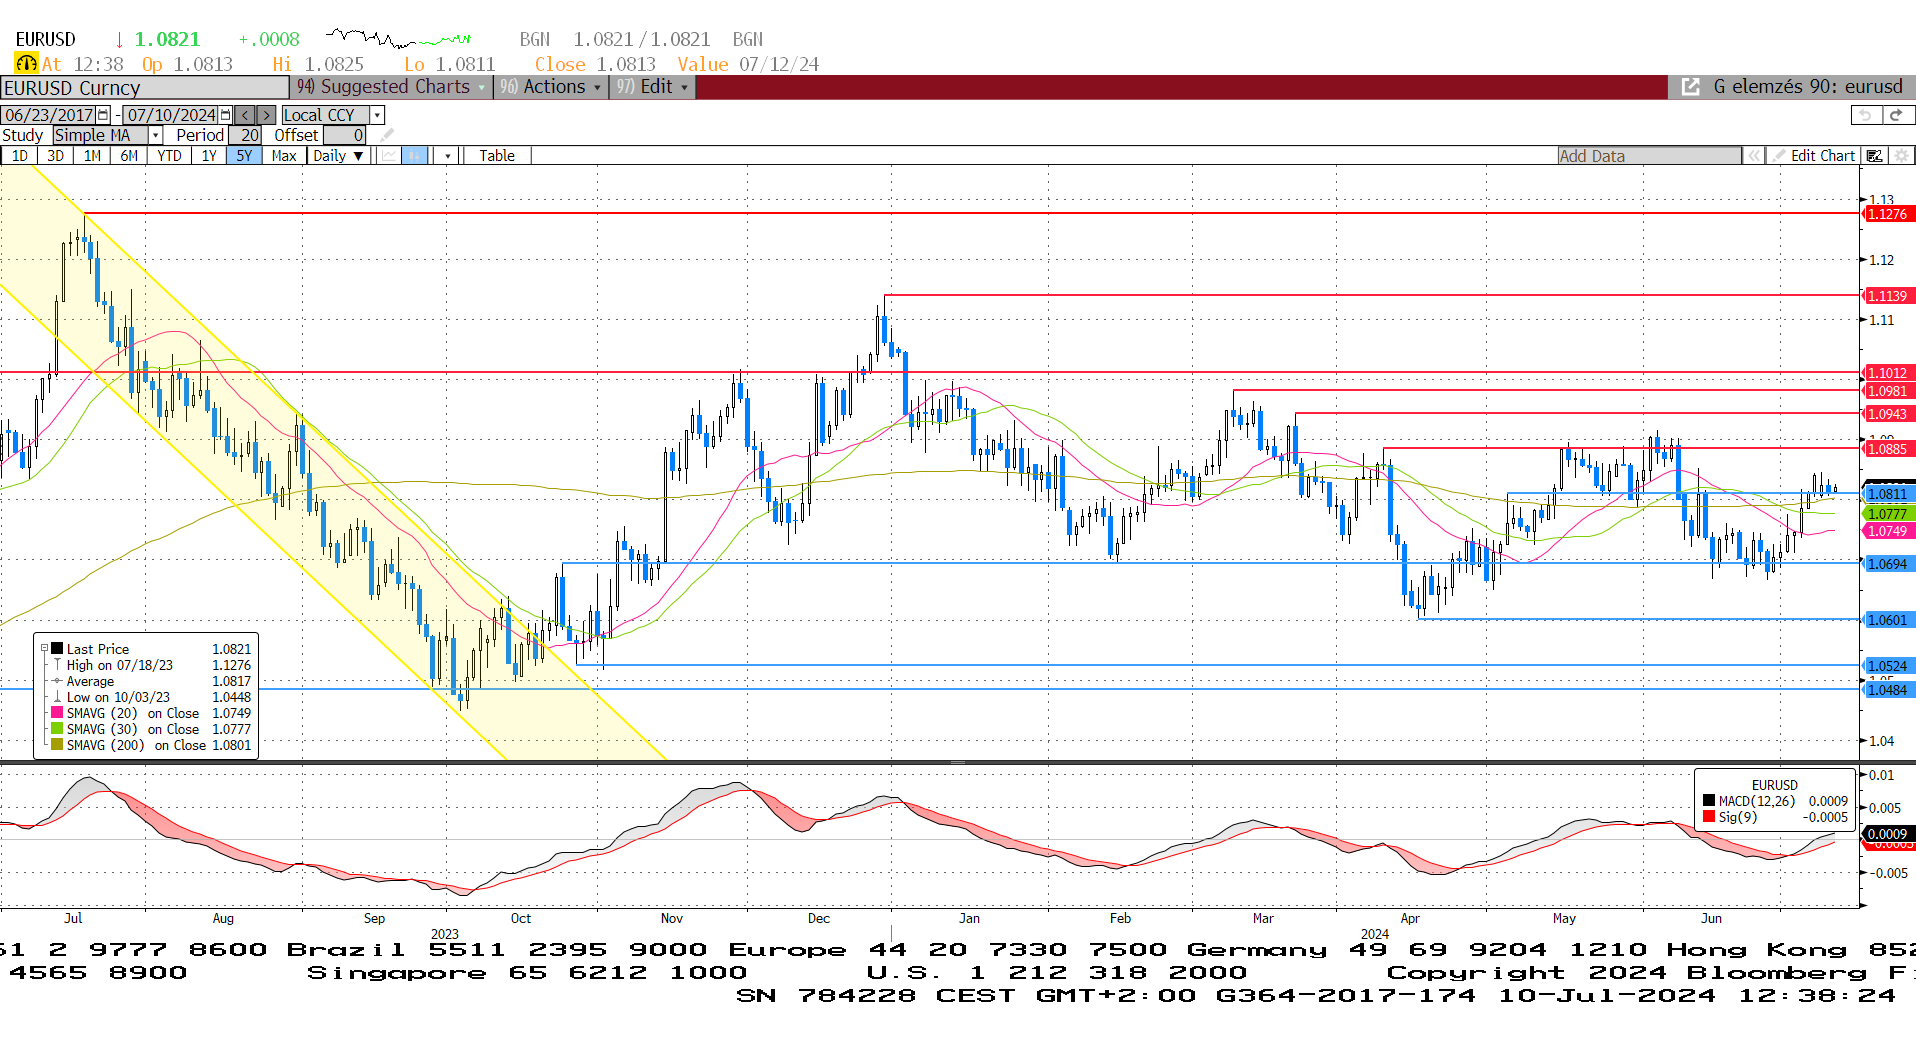
Task: Click the 1.0524 support level label
Action: tap(1888, 666)
